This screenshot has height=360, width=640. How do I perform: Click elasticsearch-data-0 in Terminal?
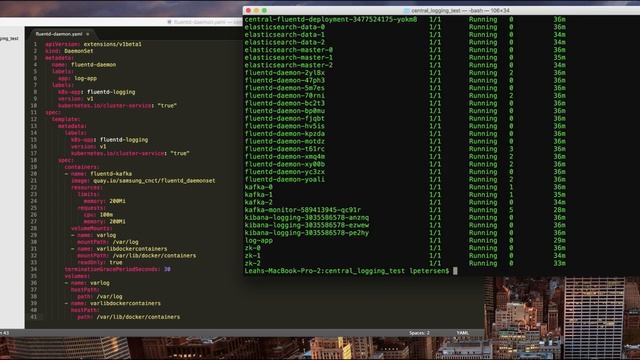[x=284, y=27]
